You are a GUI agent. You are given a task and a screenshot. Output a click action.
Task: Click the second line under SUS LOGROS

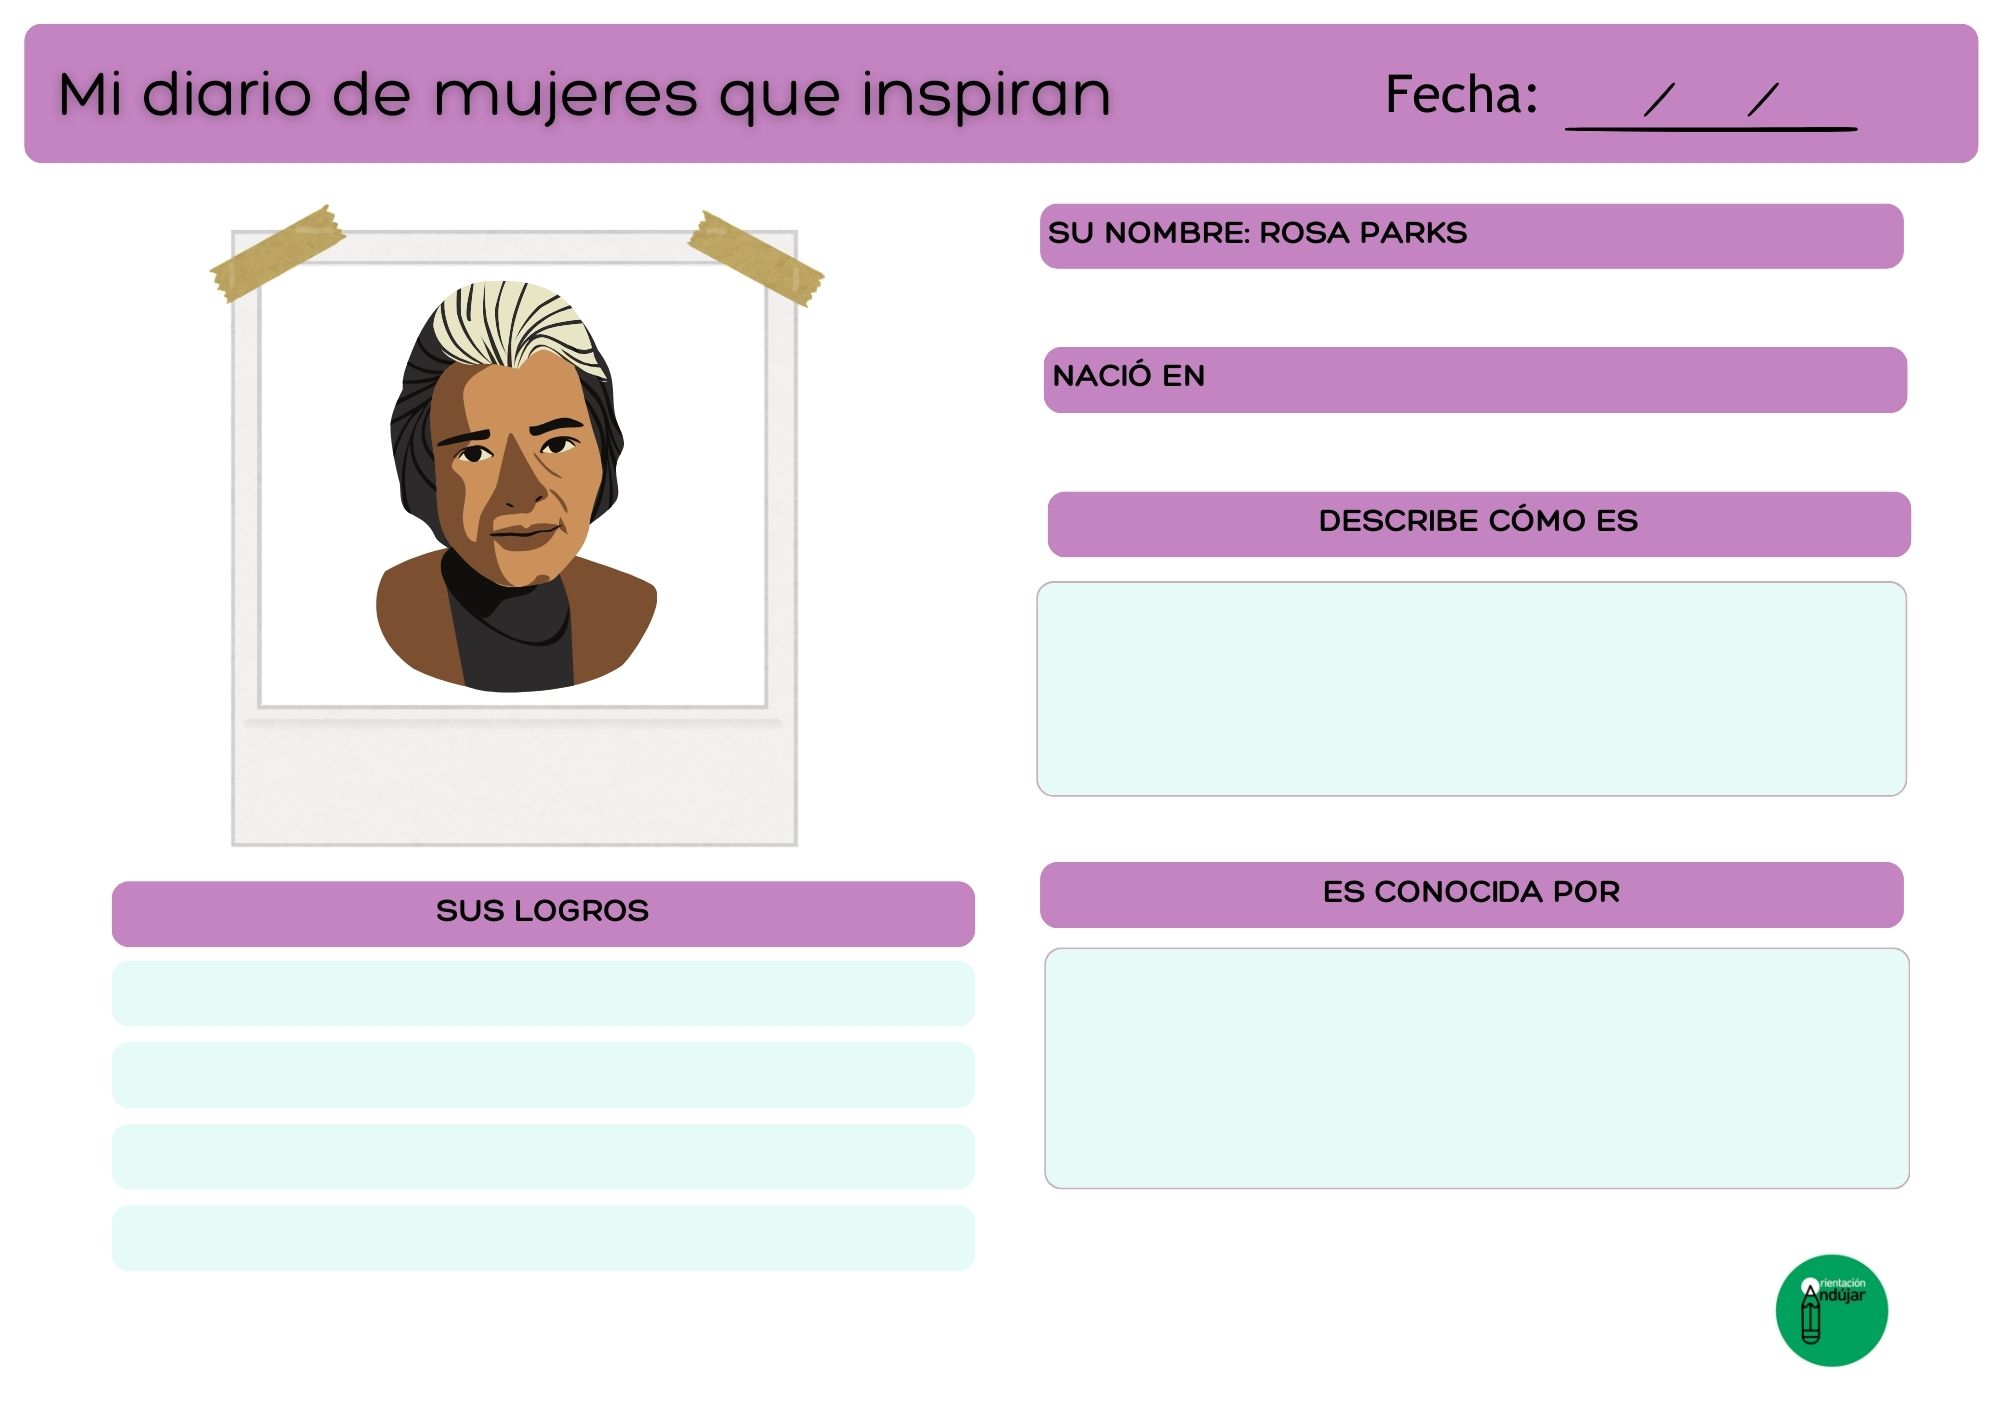pyautogui.click(x=543, y=1075)
